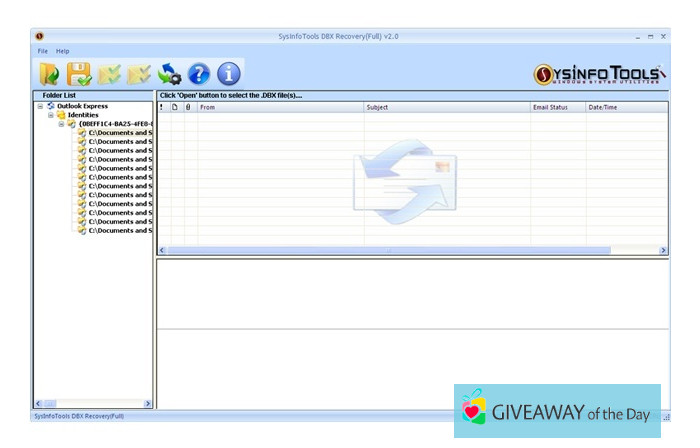700x448 pixels.
Task: Click the Email Status column header
Action: pyautogui.click(x=556, y=107)
